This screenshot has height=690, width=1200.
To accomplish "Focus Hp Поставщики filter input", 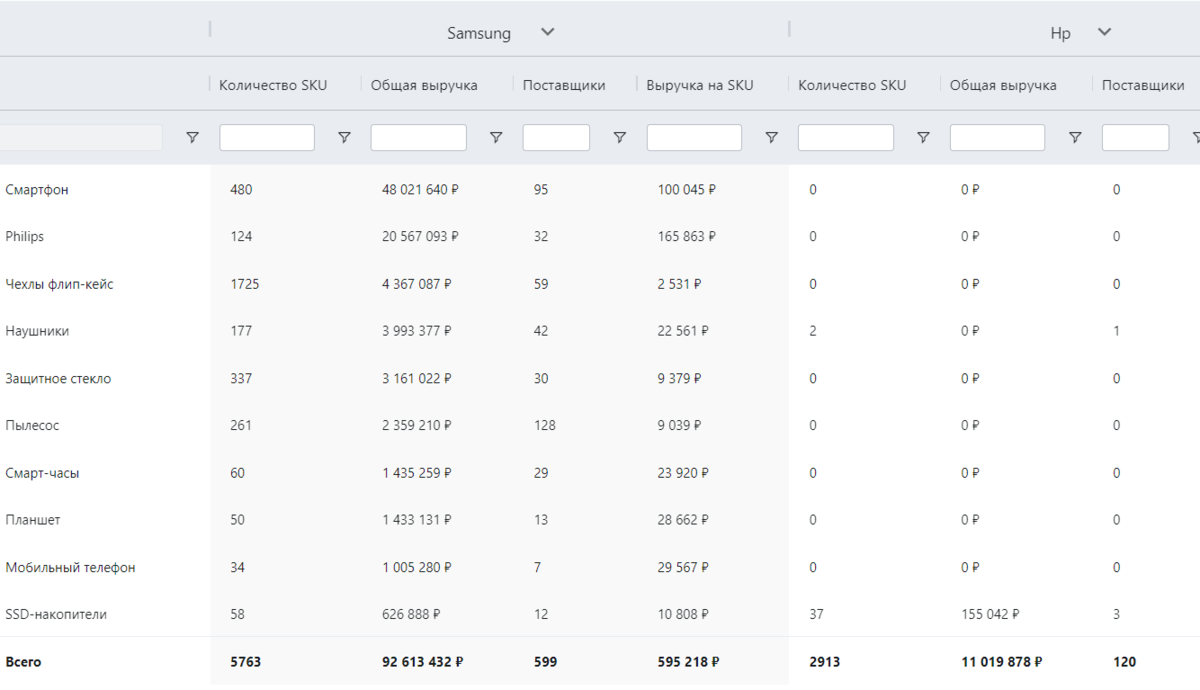I will [1135, 138].
